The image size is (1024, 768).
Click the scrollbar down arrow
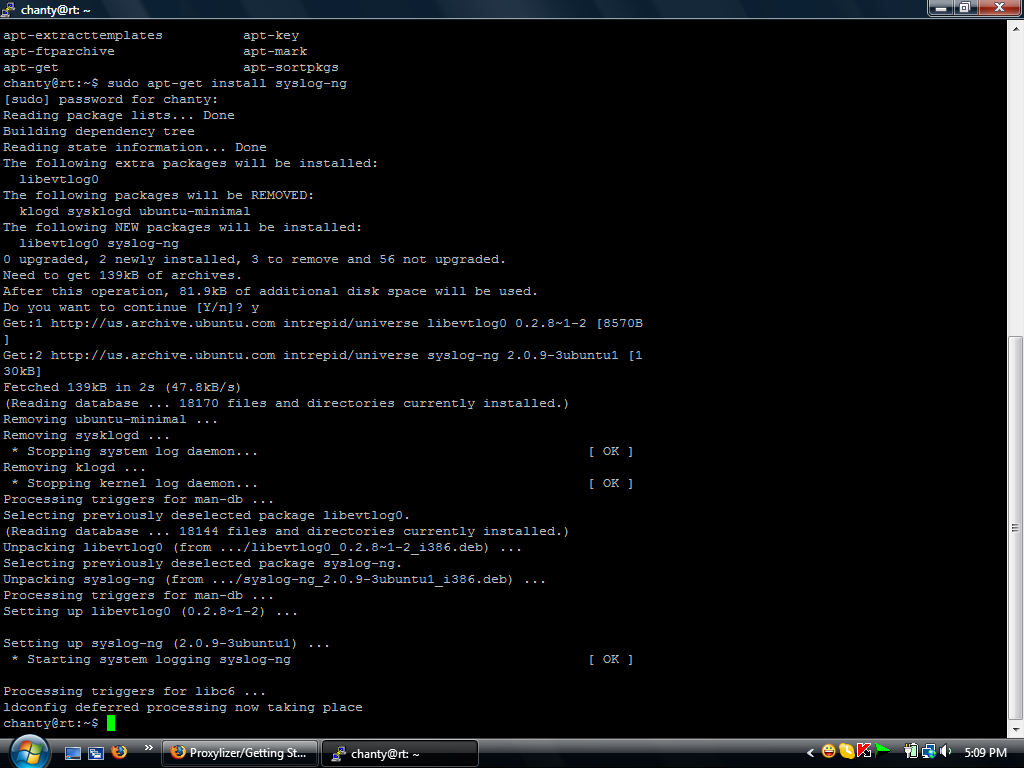[x=1016, y=729]
